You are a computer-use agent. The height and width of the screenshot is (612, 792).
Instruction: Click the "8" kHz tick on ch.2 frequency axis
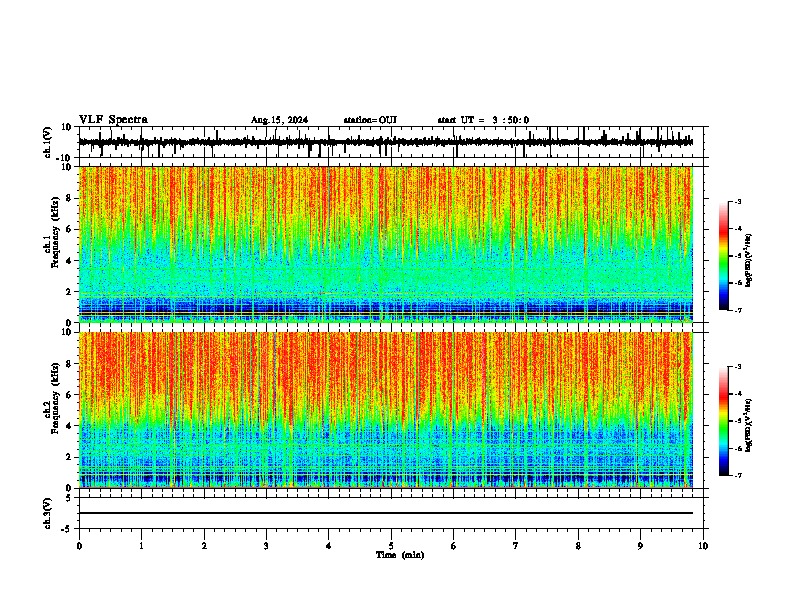69,364
